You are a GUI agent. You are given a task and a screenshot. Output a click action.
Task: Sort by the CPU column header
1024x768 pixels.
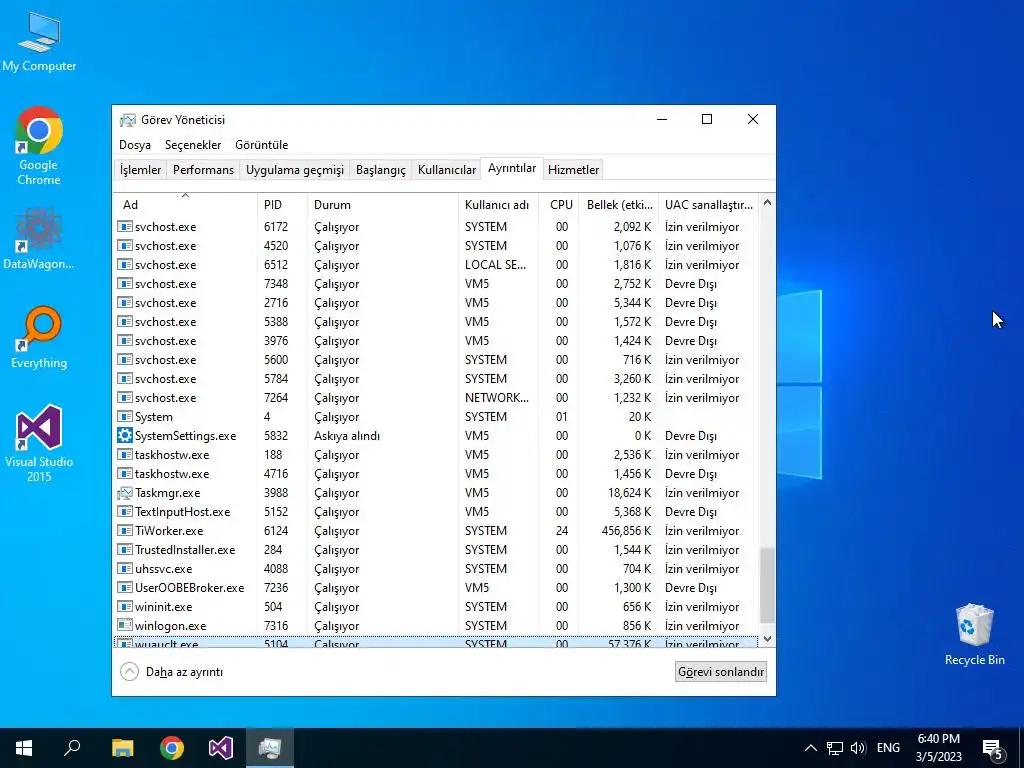click(558, 204)
